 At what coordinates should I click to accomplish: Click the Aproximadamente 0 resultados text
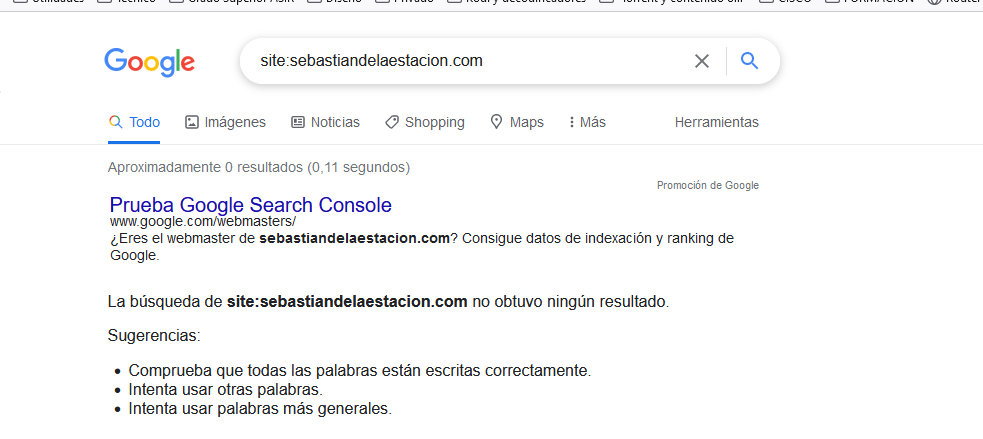(259, 167)
